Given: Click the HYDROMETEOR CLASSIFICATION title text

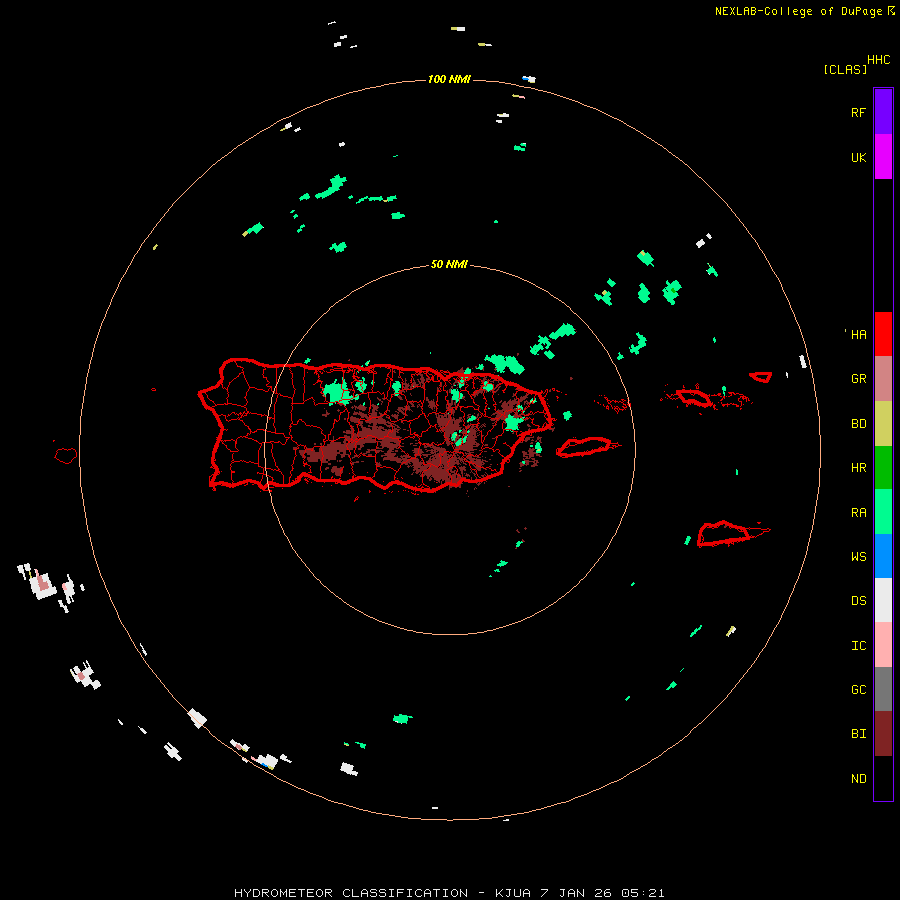Looking at the screenshot, I should click(x=351, y=893).
